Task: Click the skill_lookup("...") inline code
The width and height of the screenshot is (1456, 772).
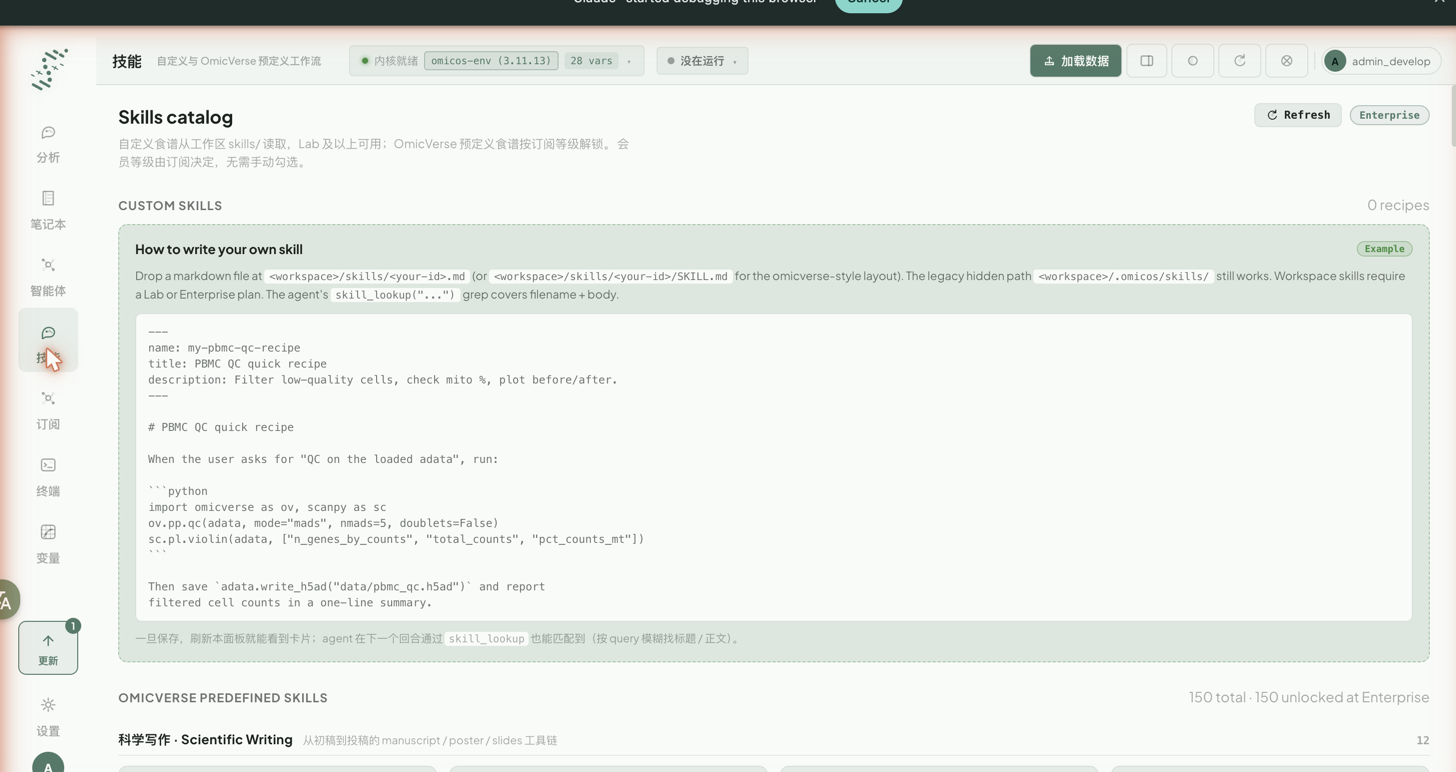Action: click(x=395, y=295)
